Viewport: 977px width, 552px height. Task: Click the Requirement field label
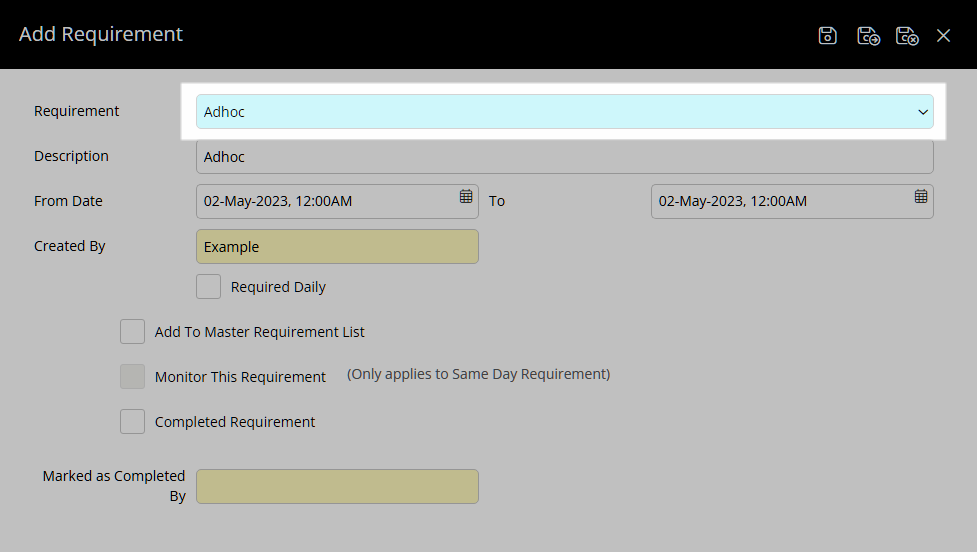point(77,111)
